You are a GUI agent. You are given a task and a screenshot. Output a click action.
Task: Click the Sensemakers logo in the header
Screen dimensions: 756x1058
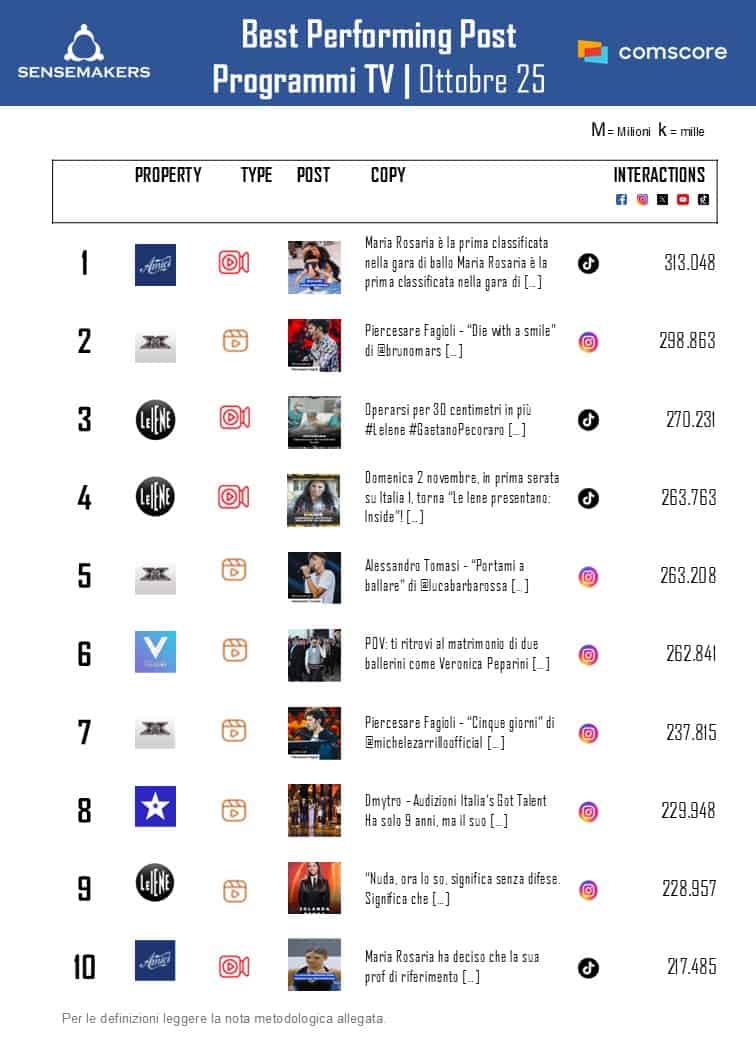pyautogui.click(x=84, y=52)
